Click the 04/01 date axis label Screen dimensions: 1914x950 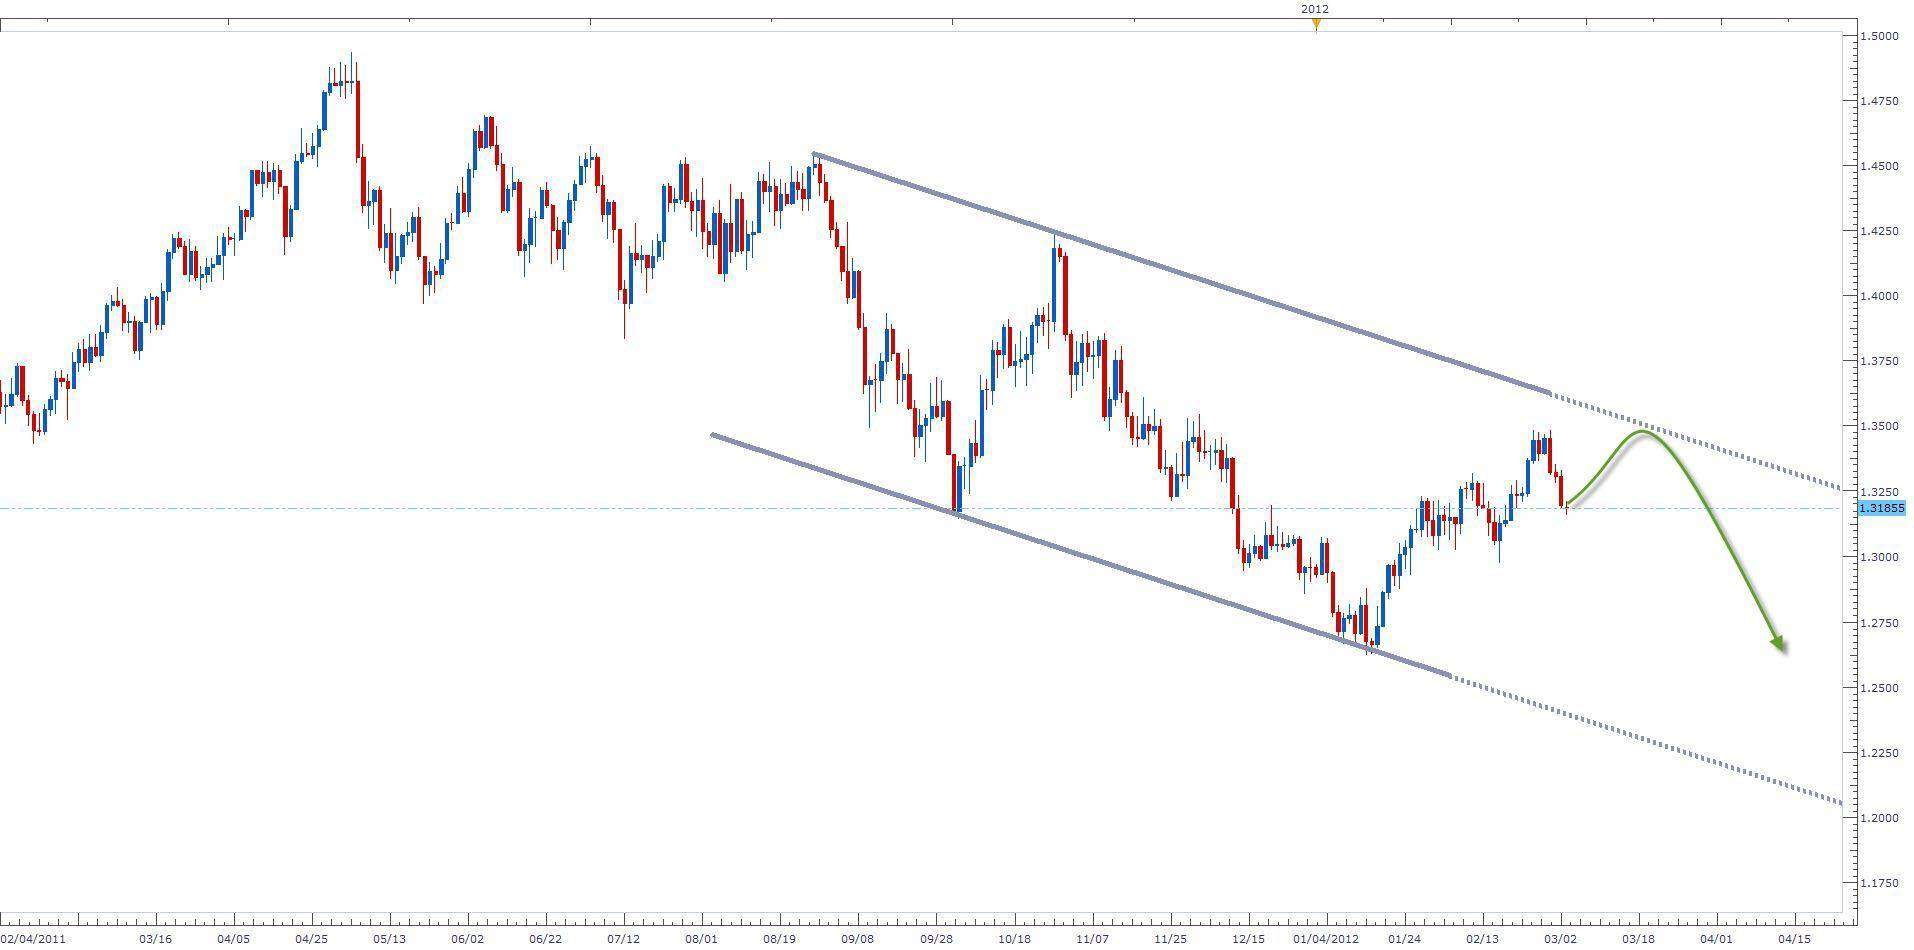click(x=1717, y=939)
